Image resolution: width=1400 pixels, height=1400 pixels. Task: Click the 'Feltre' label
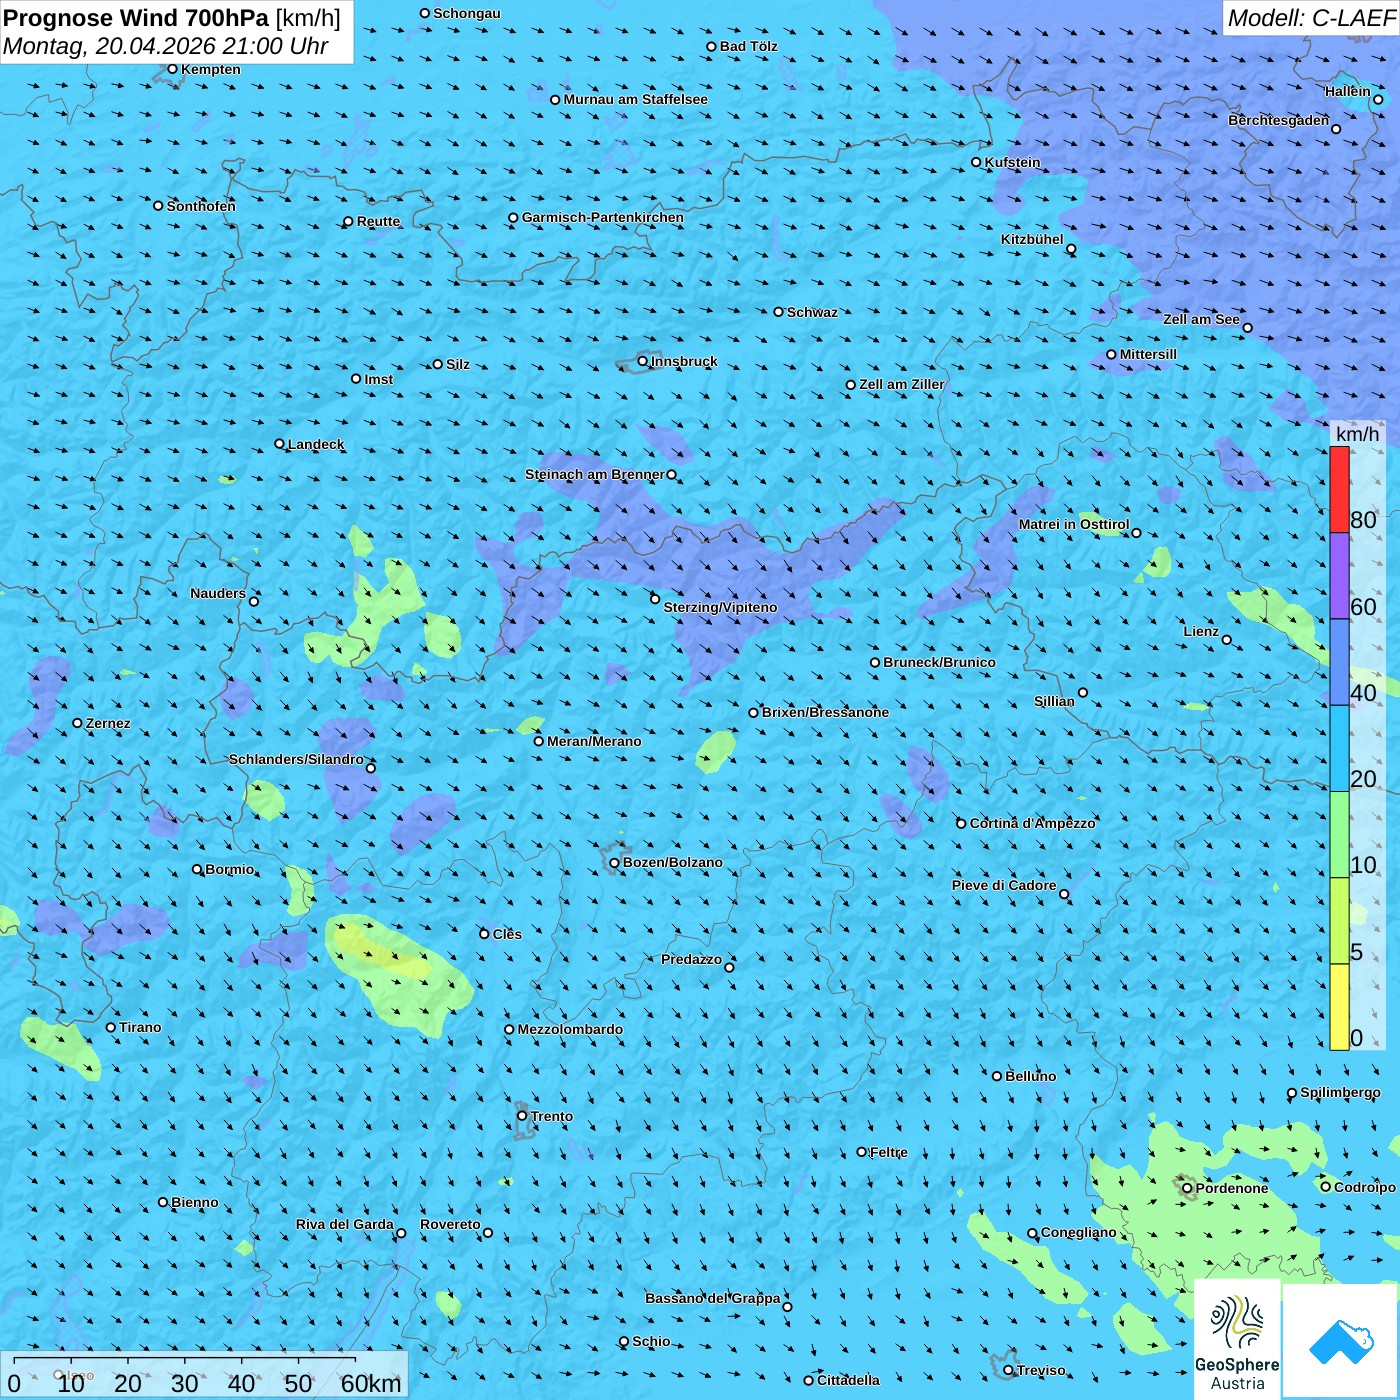(889, 1152)
